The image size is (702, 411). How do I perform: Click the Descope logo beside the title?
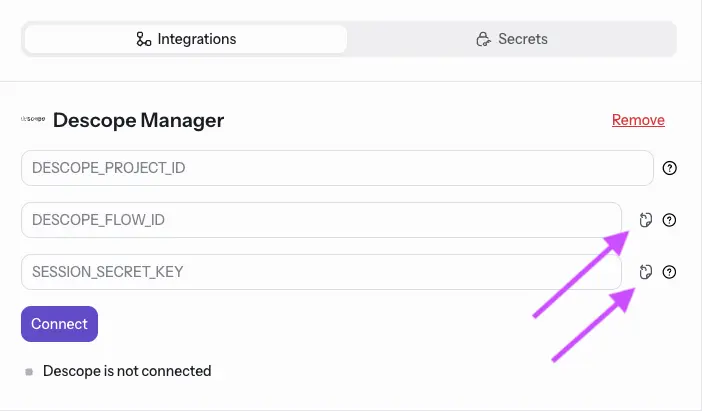(34, 120)
